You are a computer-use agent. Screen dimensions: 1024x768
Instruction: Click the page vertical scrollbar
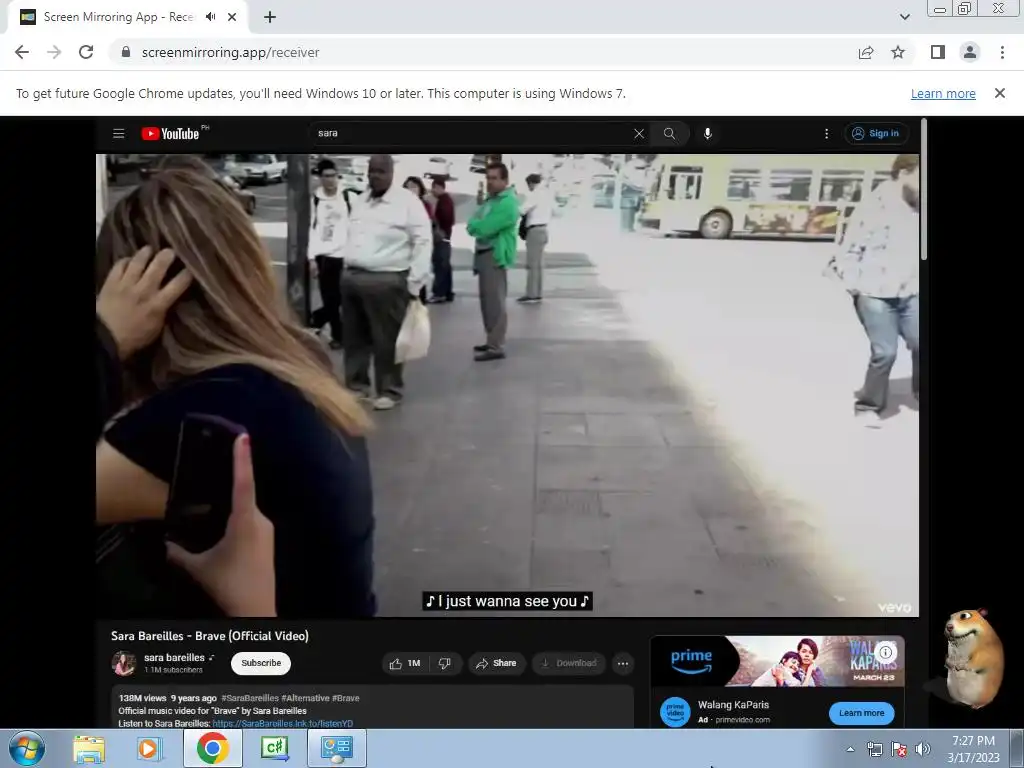pos(923,189)
